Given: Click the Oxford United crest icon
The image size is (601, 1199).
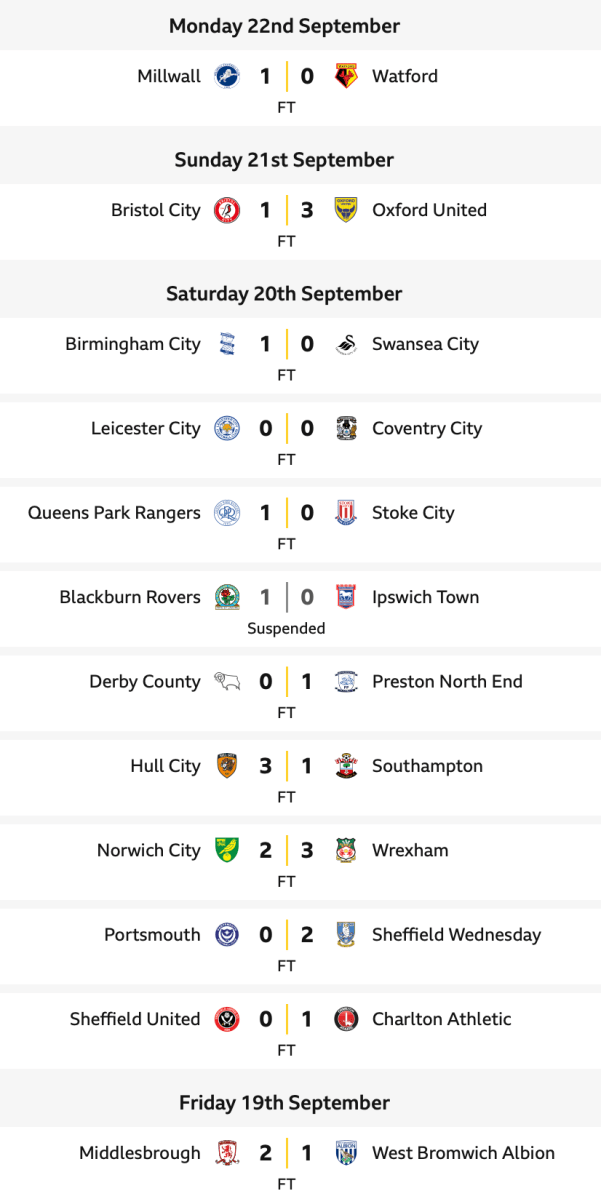Looking at the screenshot, I should click(345, 211).
